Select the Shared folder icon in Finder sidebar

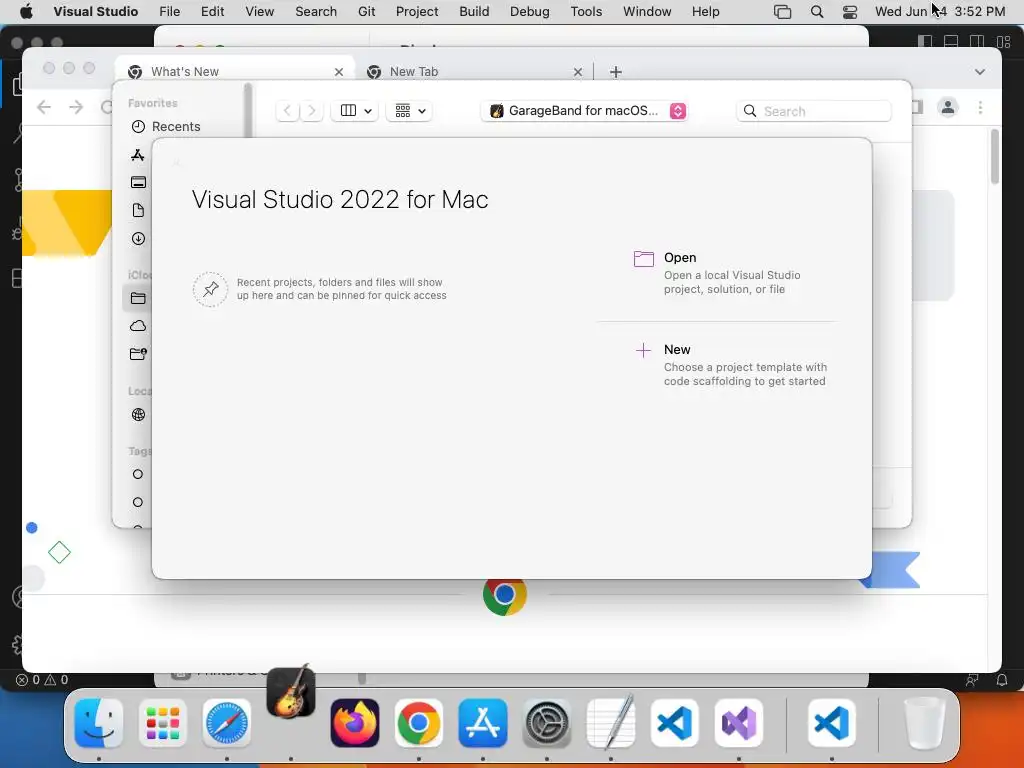point(138,354)
